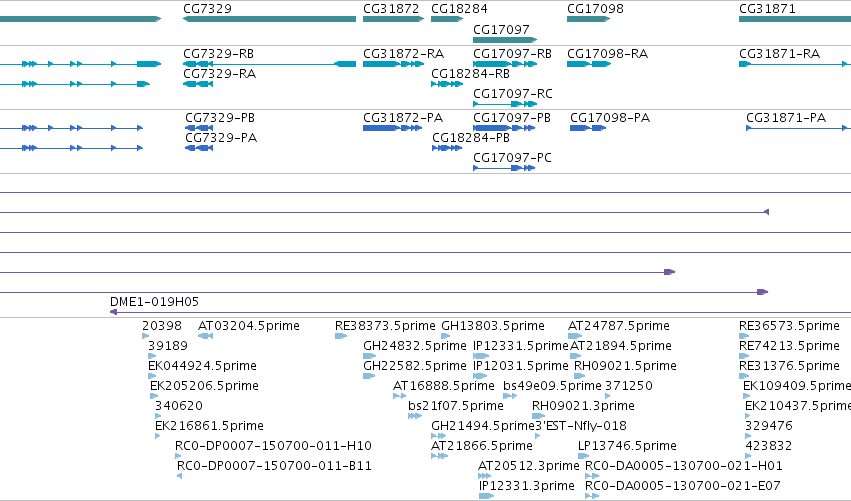
Task: Select EST EK044924.5prime
Action: tap(152, 376)
